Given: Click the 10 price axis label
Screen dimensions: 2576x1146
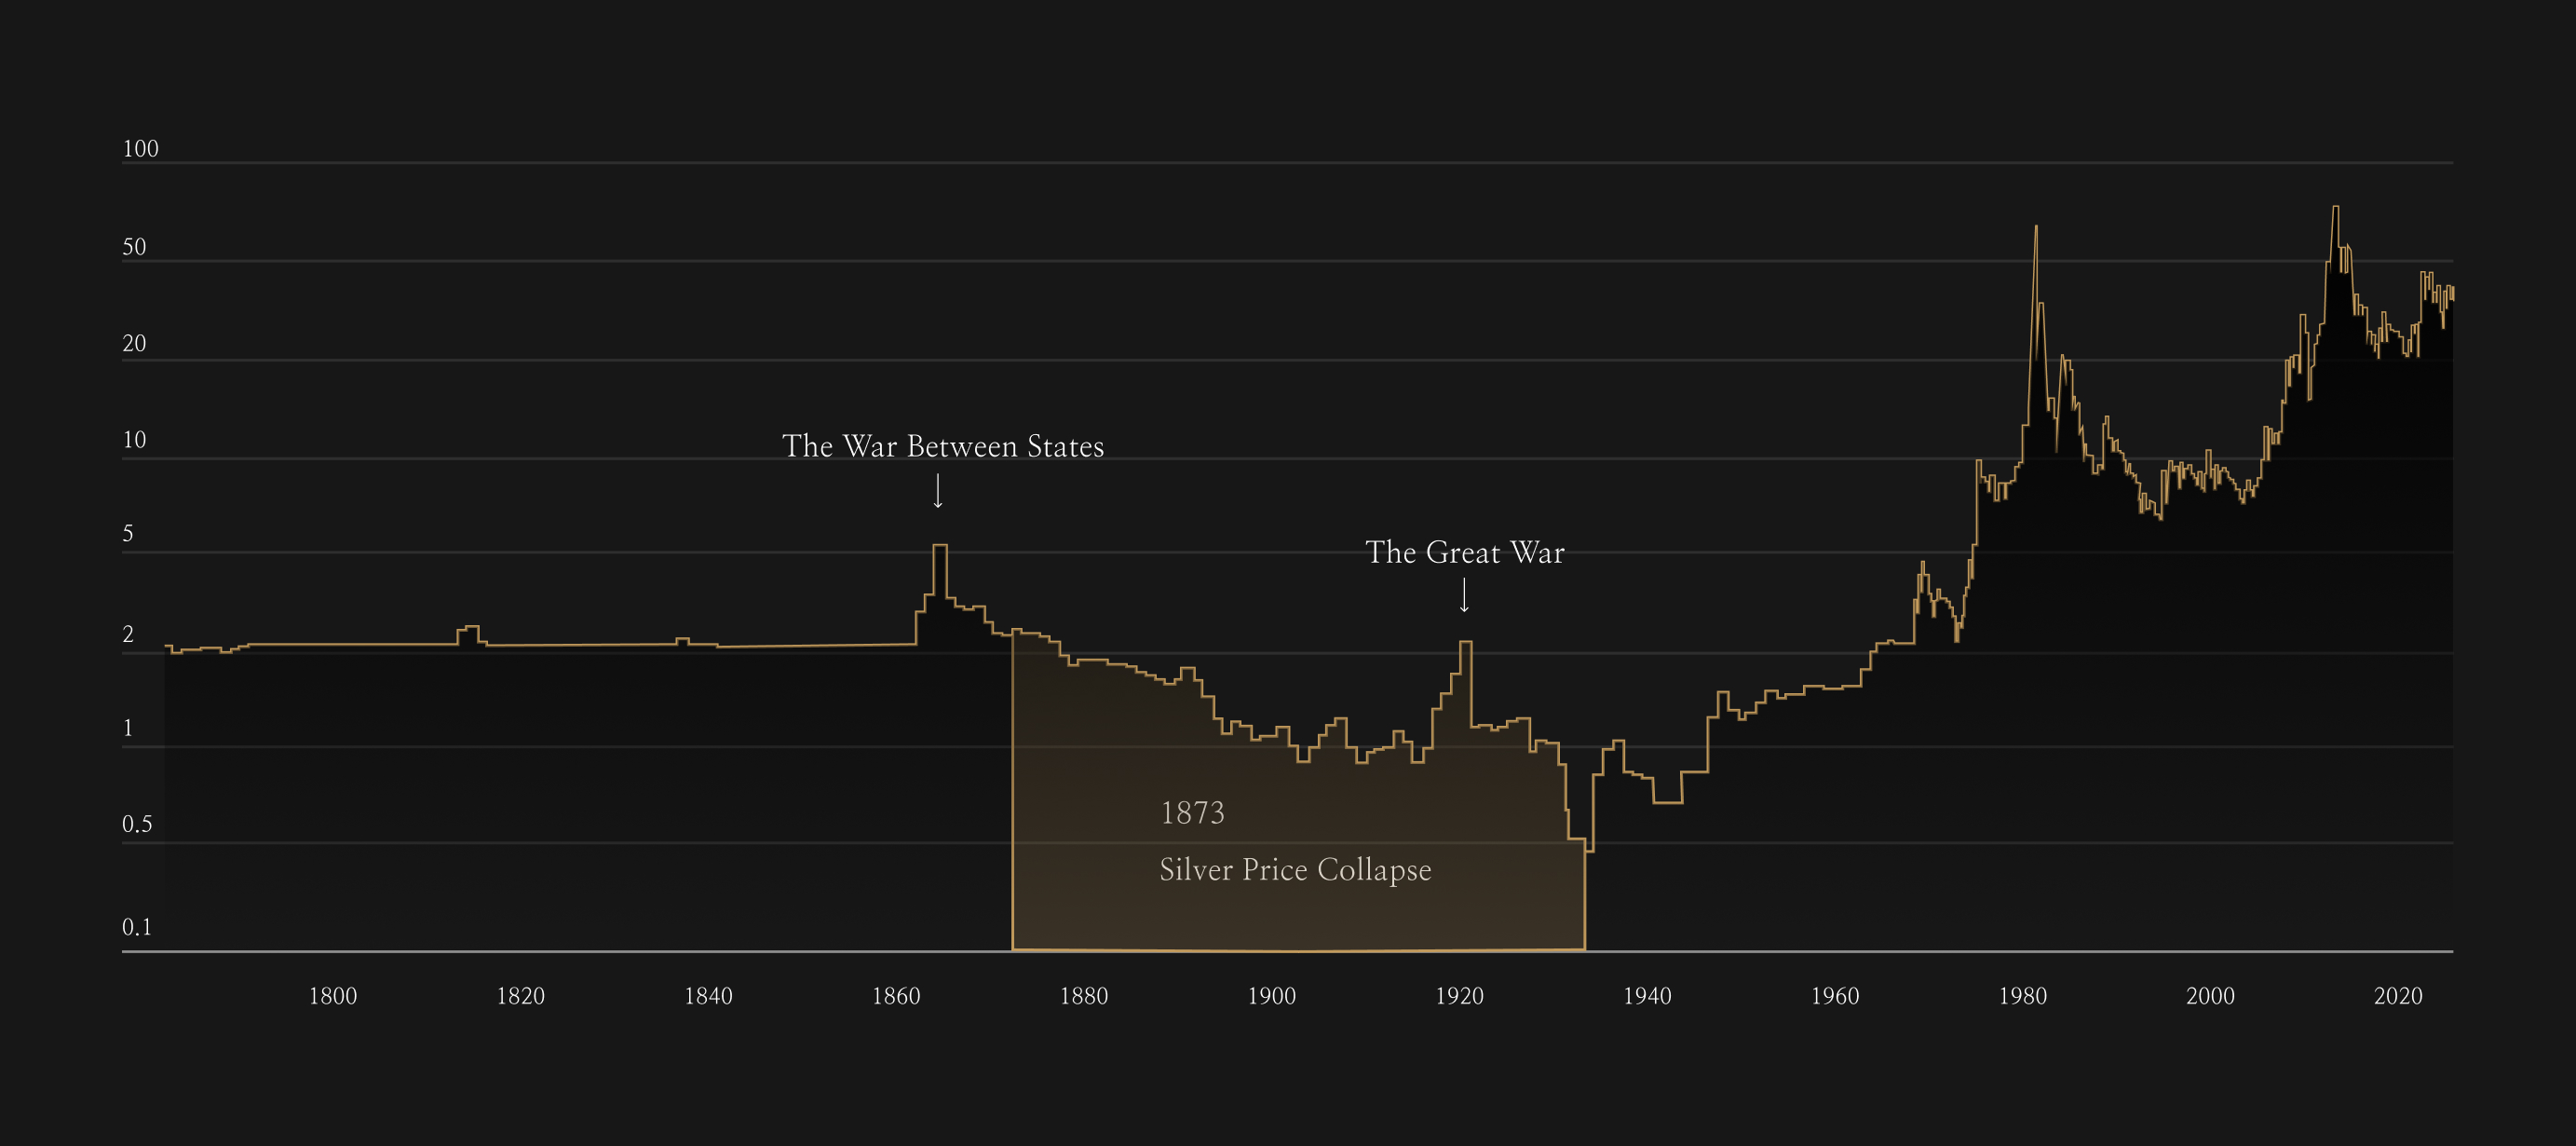Looking at the screenshot, I should 134,440.
